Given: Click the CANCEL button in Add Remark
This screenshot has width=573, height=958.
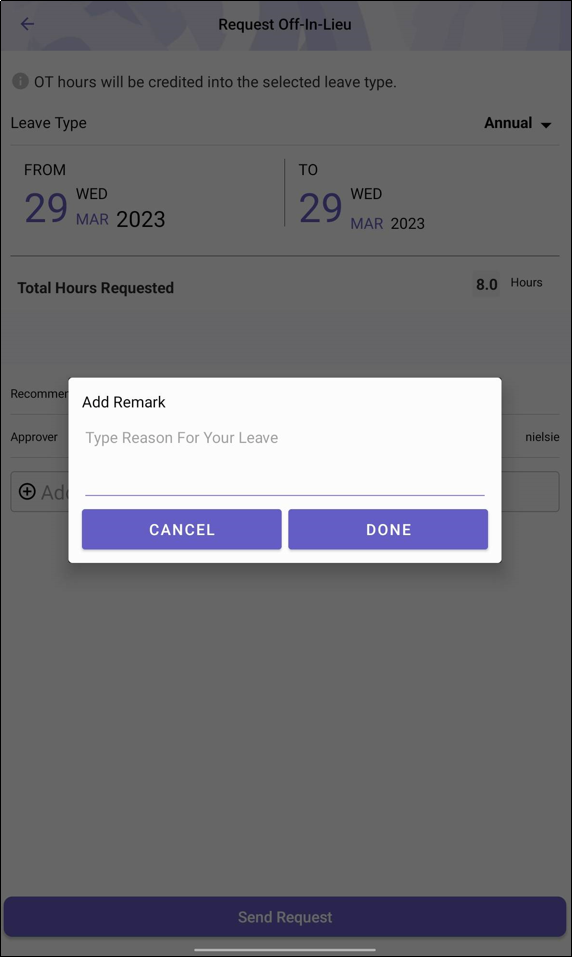Looking at the screenshot, I should click(x=181, y=529).
